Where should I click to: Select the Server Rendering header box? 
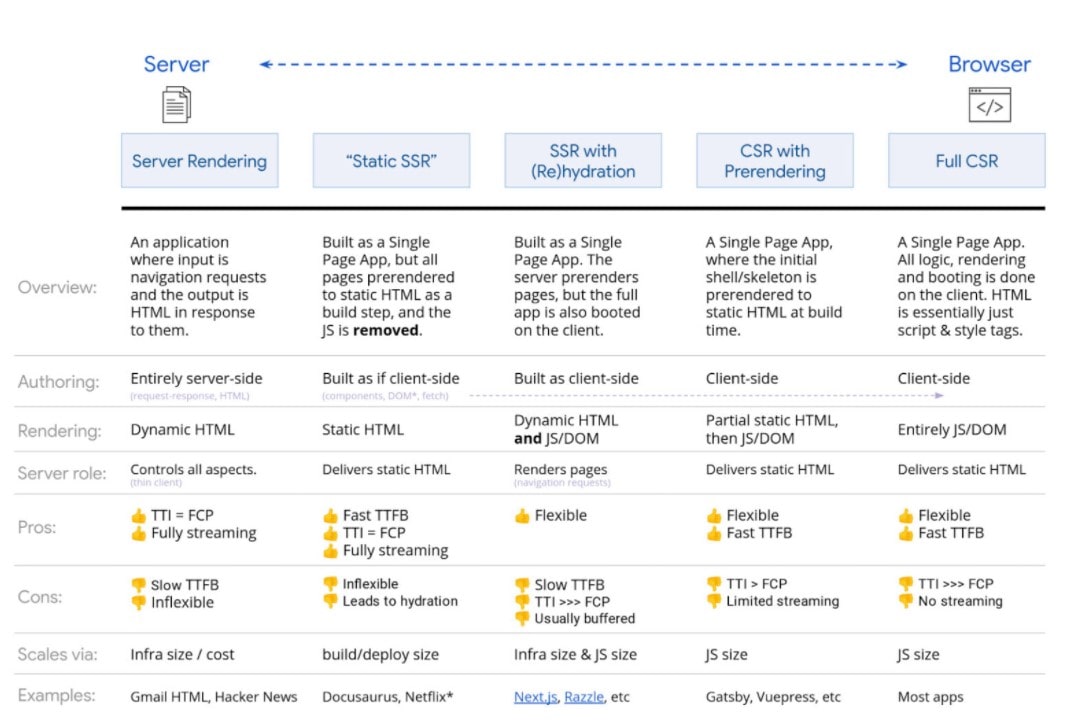(x=199, y=161)
